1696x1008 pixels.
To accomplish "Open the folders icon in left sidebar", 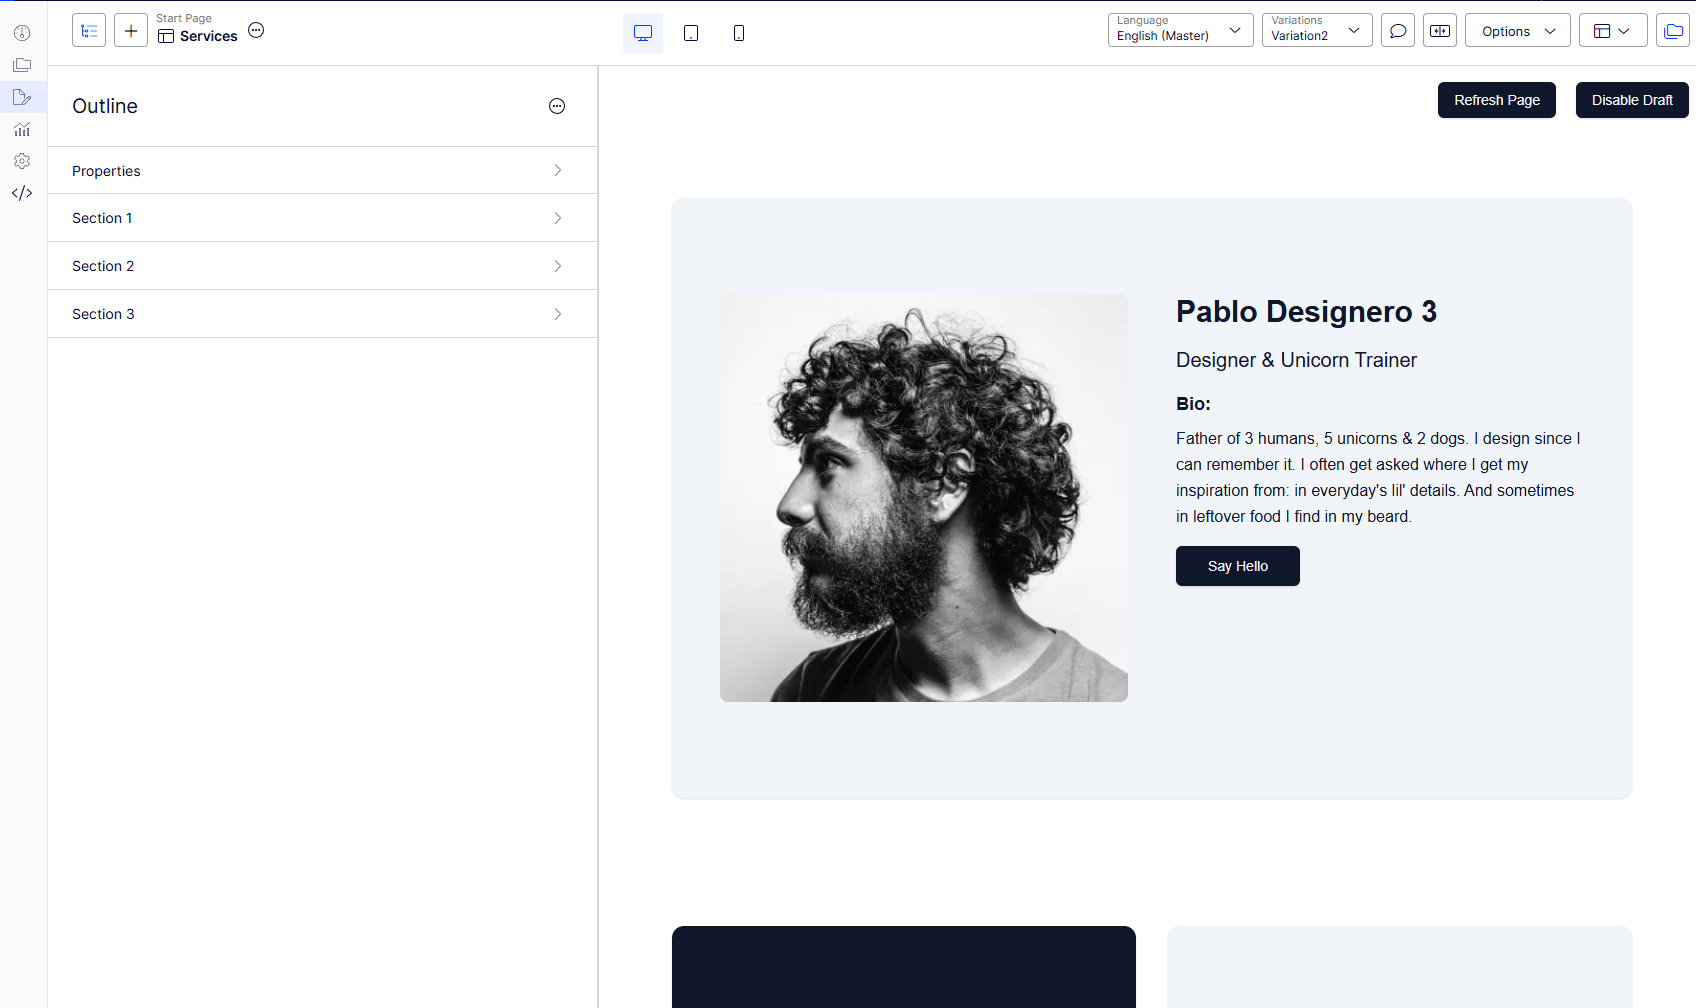I will (x=22, y=65).
